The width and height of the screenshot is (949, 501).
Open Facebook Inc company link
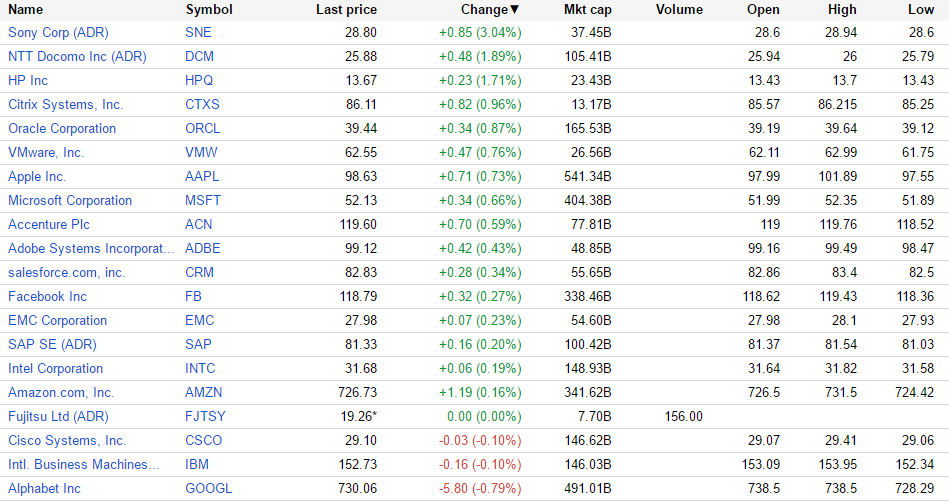(47, 297)
